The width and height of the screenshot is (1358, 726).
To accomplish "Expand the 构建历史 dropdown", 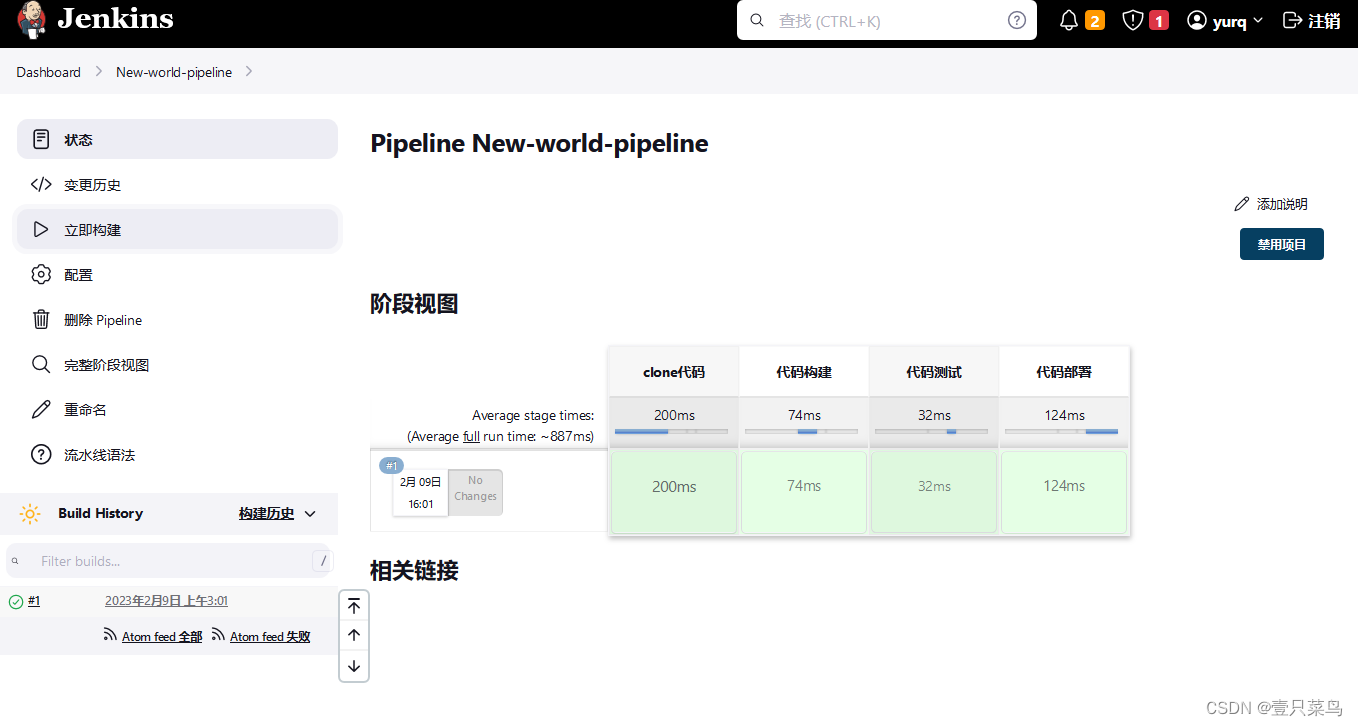I will click(x=277, y=513).
